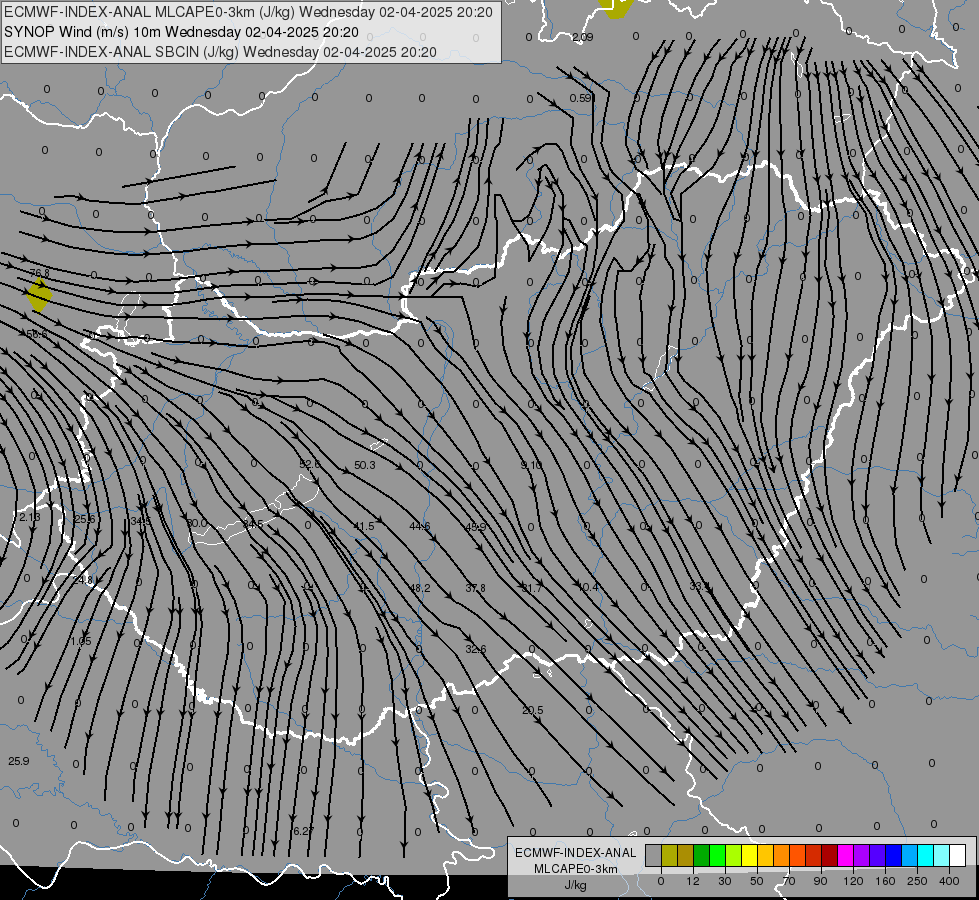Viewport: 979px width, 900px height.
Task: Click the map value 1.05
Action: [81, 641]
